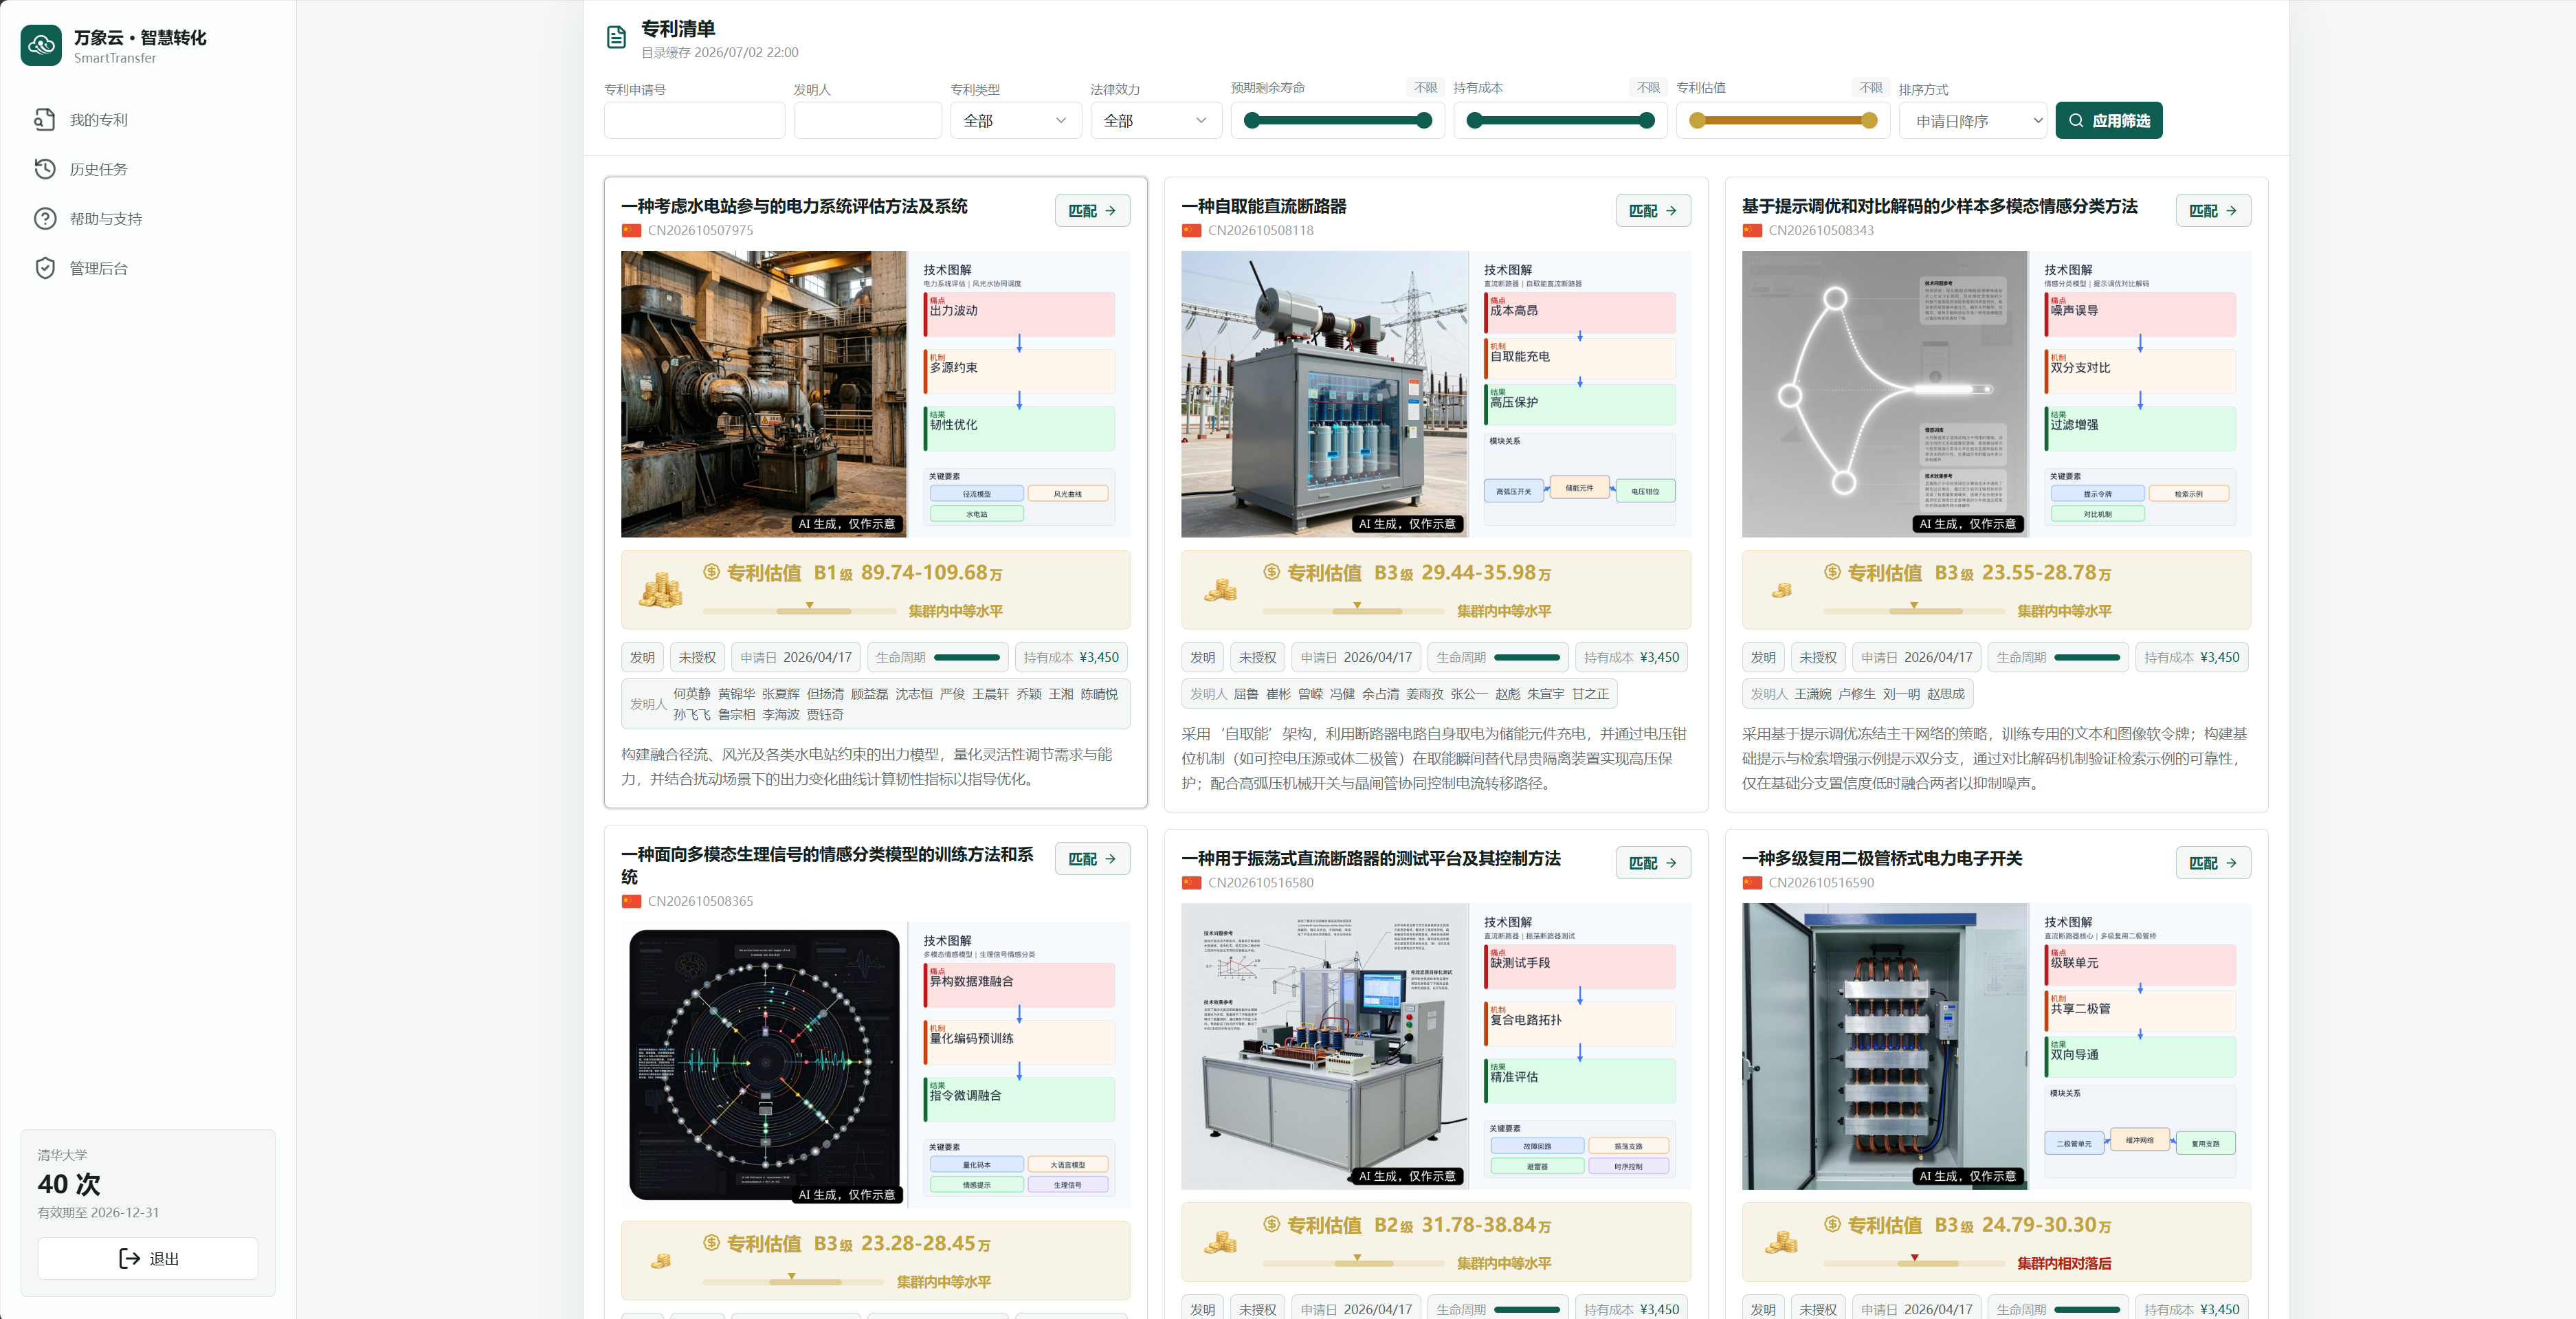This screenshot has width=2576, height=1319.
Task: Click the 历史任务 history clock icon
Action: point(45,169)
